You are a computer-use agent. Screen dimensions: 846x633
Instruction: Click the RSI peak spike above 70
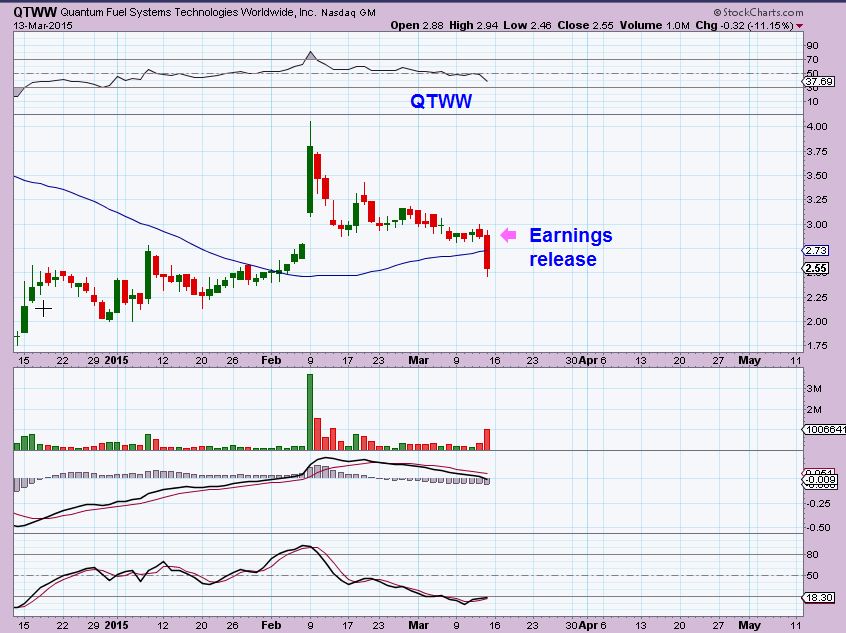point(310,56)
